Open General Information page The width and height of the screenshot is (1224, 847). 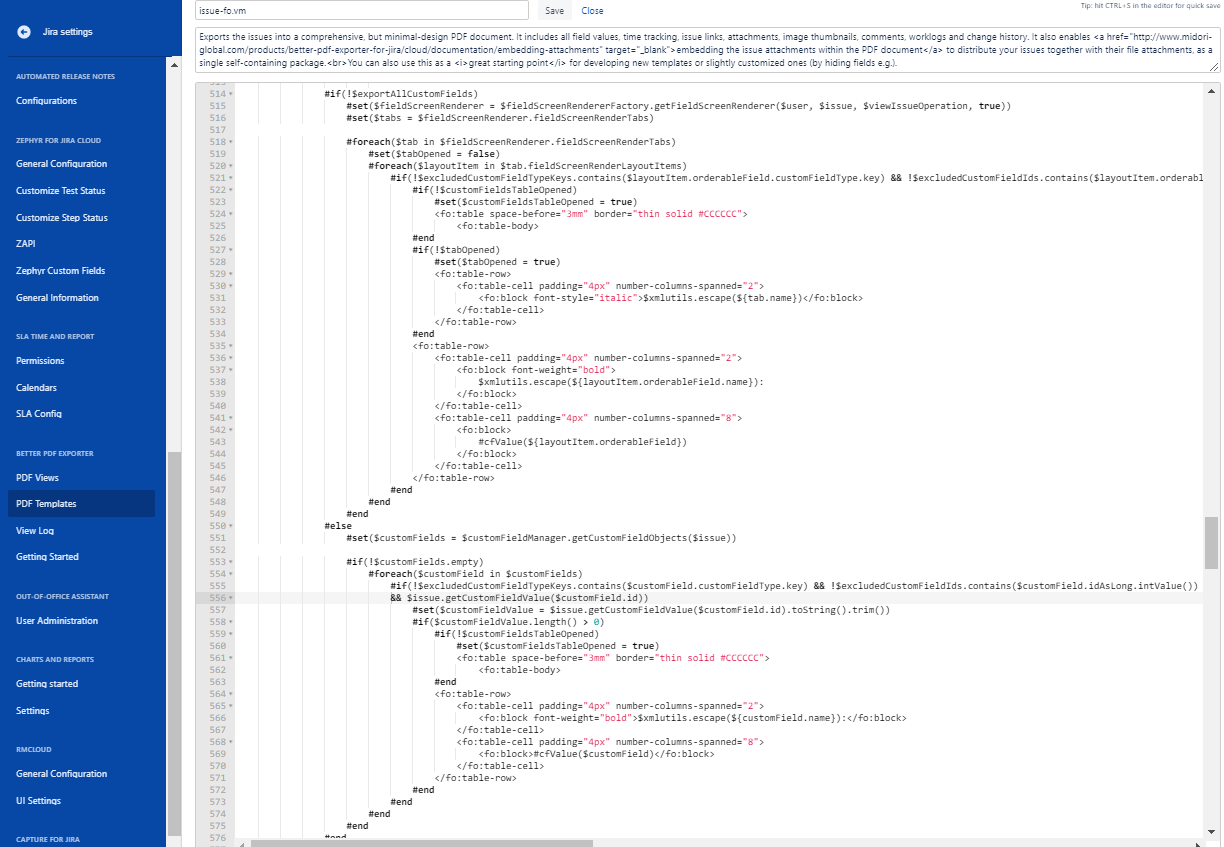pos(57,298)
